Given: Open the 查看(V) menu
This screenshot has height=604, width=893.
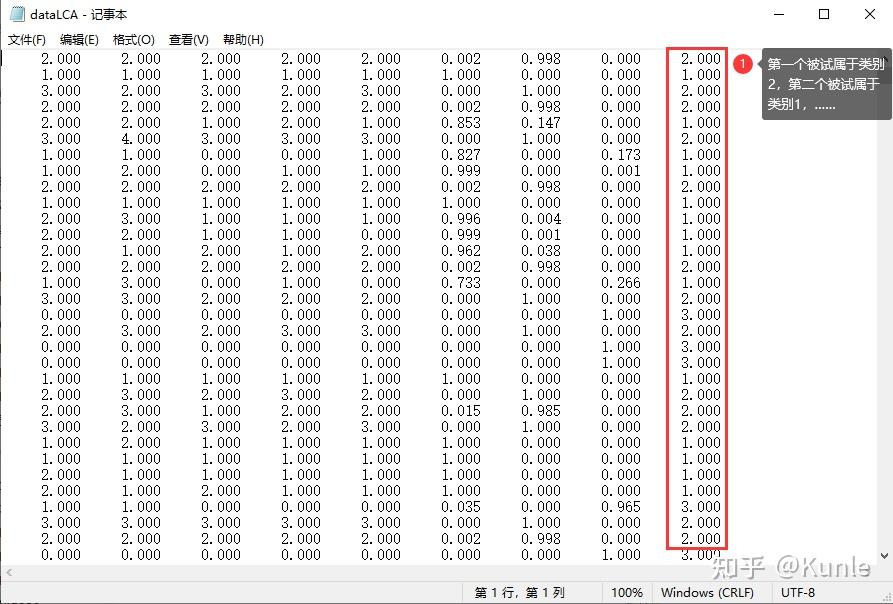Looking at the screenshot, I should pyautogui.click(x=185, y=39).
